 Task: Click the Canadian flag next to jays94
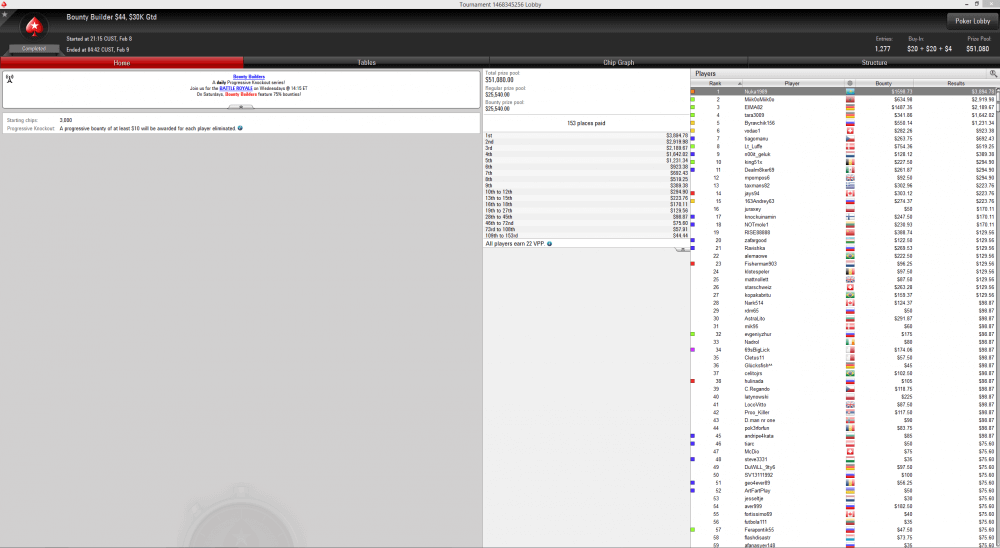pyautogui.click(x=850, y=193)
